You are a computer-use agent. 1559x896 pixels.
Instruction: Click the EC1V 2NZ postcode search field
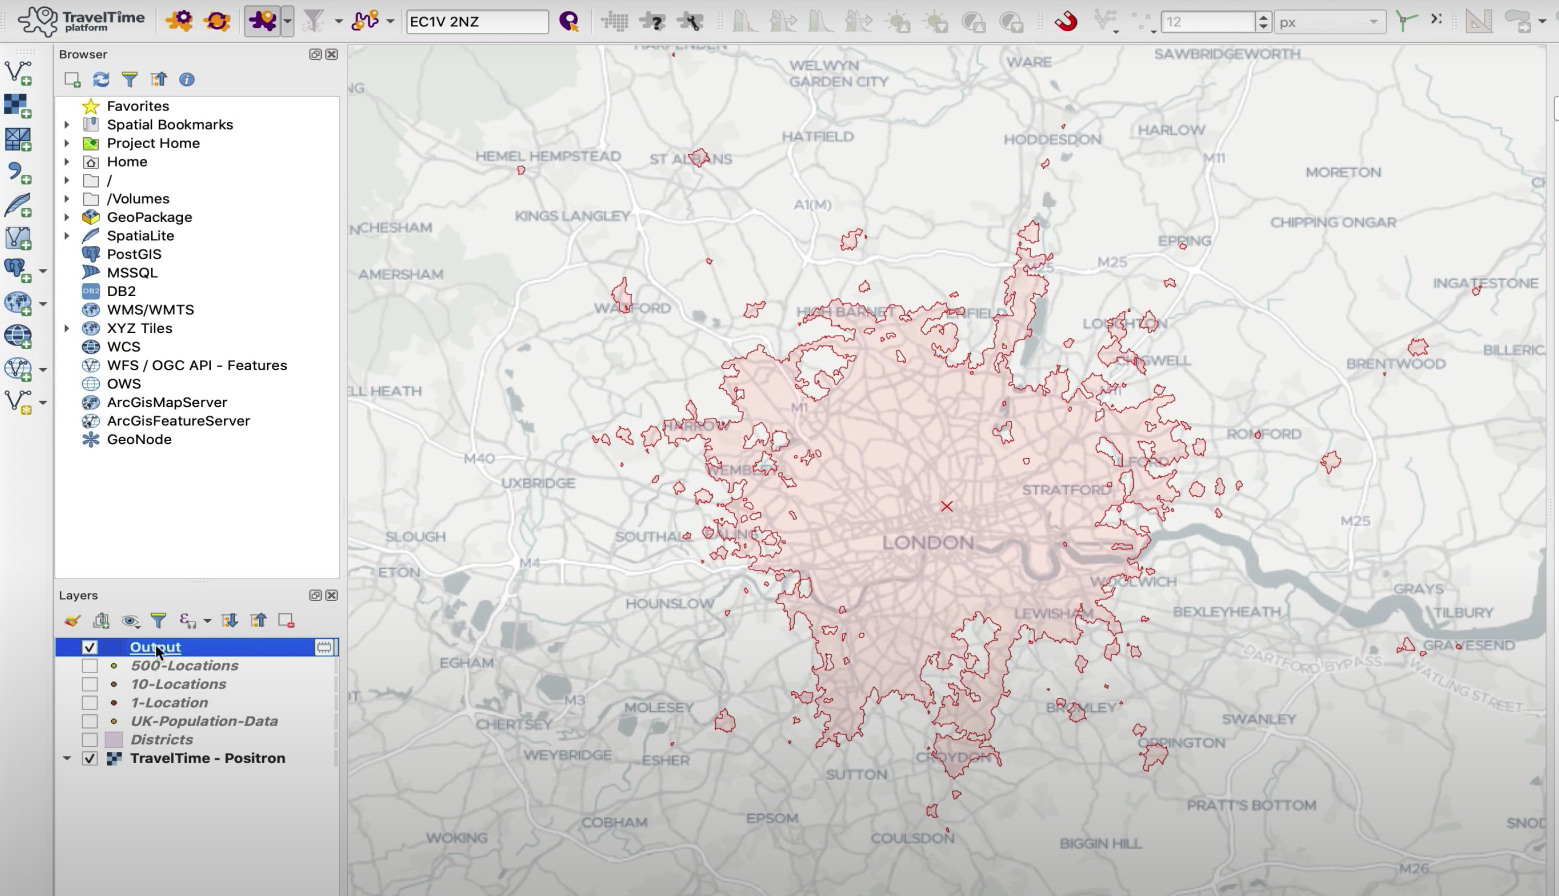pos(476,21)
